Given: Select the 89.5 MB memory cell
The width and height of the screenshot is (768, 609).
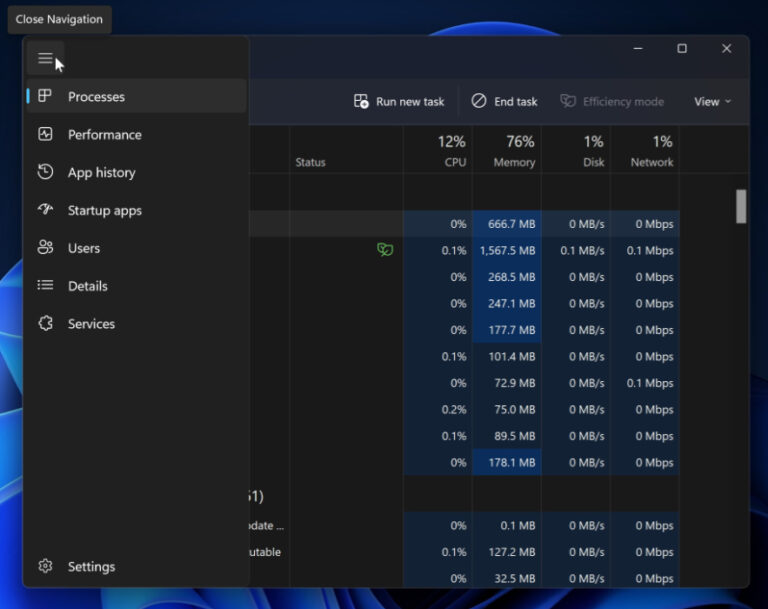Looking at the screenshot, I should tap(507, 436).
